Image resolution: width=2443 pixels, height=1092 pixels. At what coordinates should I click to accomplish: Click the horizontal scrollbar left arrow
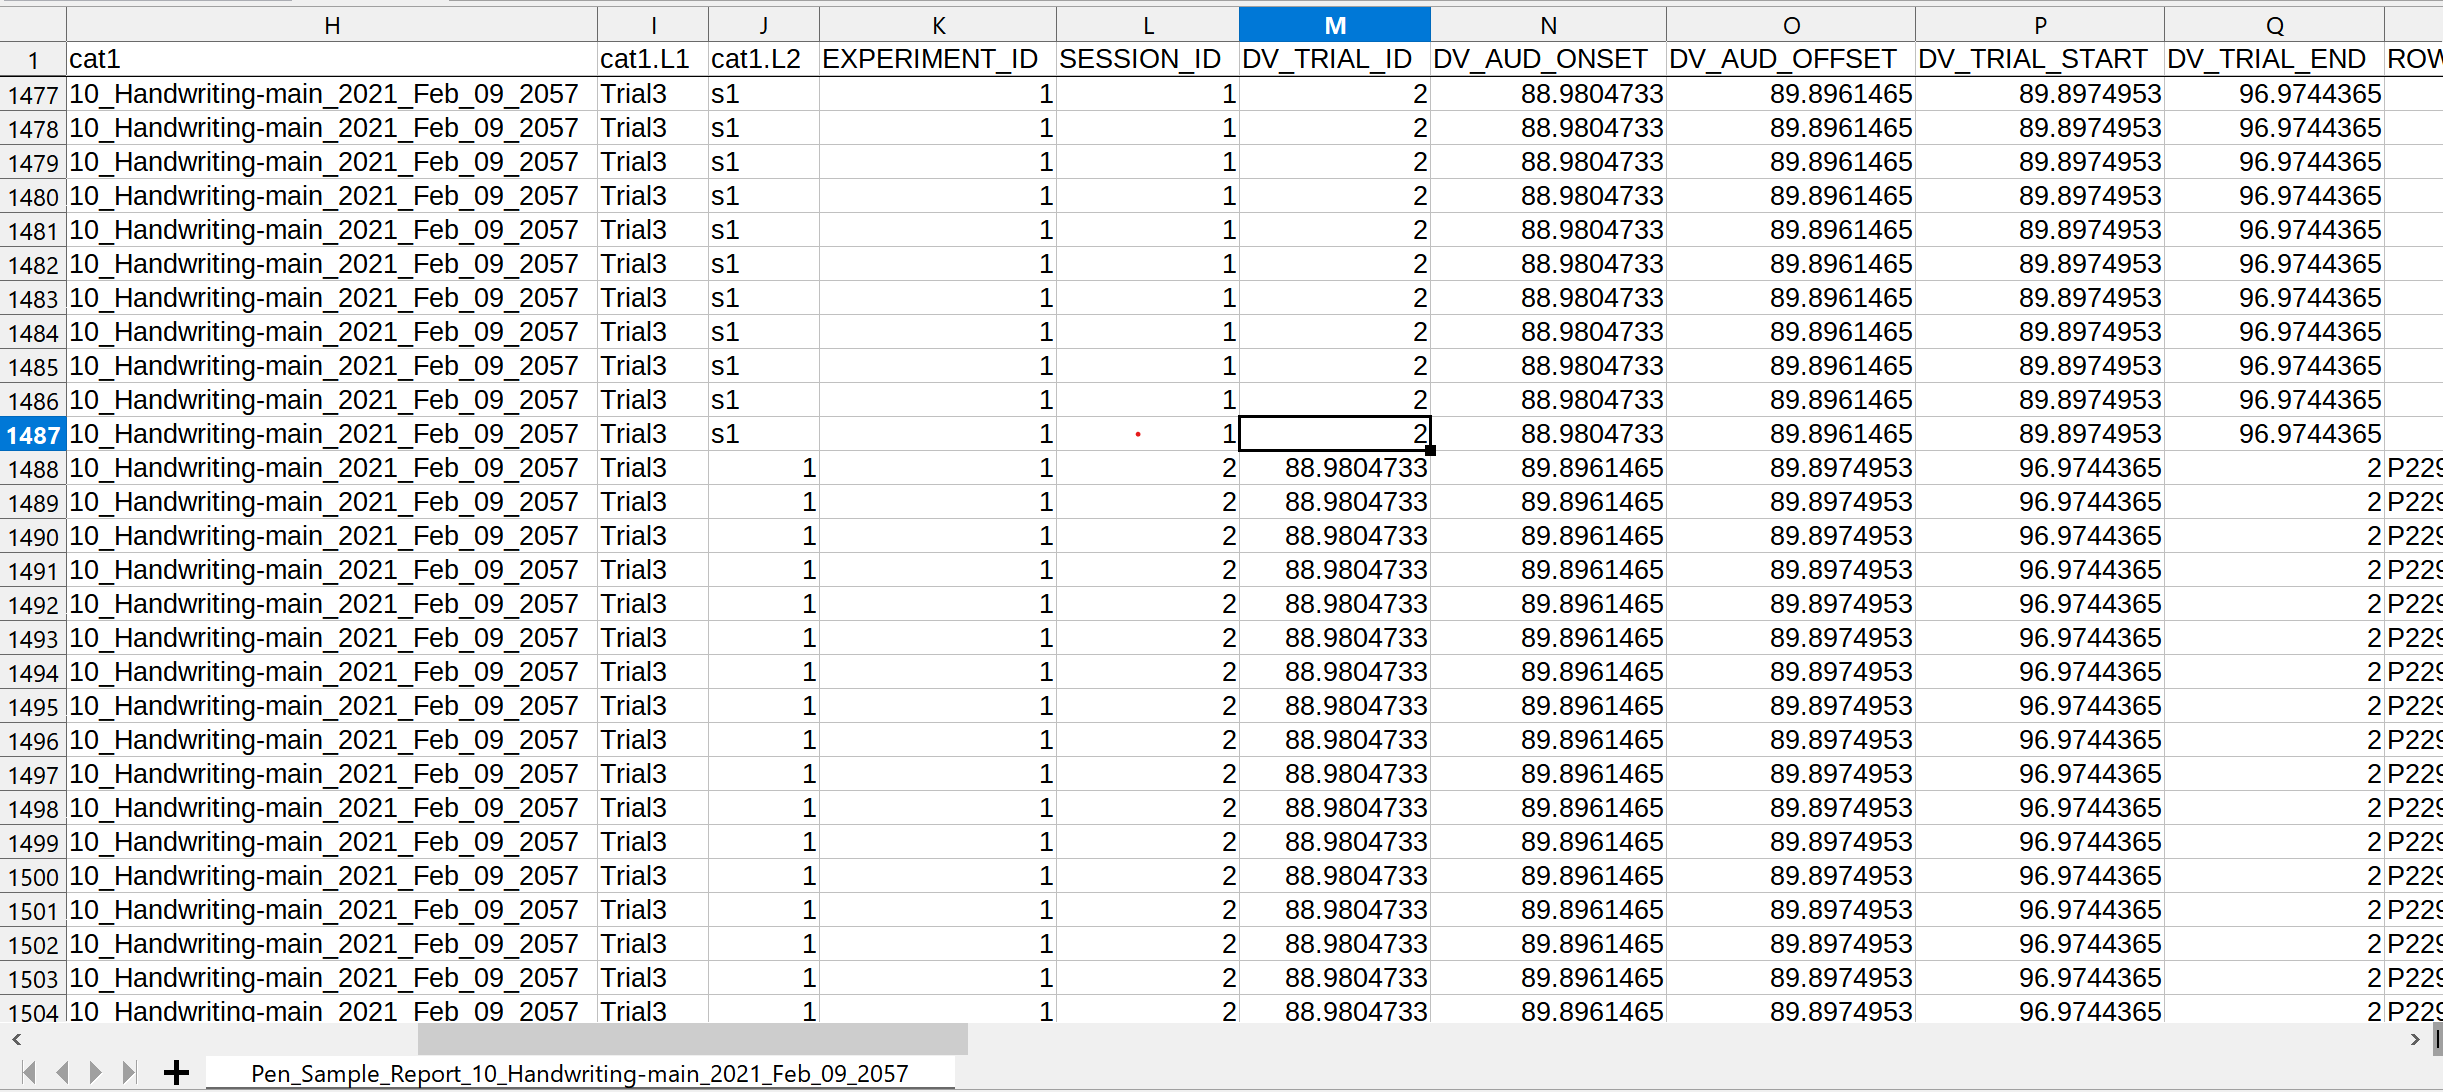click(16, 1039)
